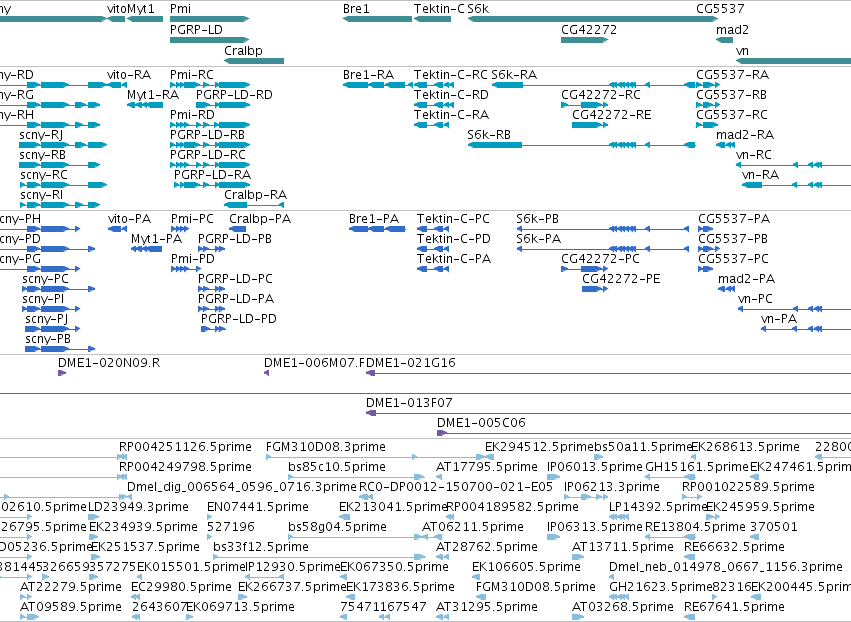This screenshot has height=622, width=851.
Task: Click the CG42272 gene glyph
Action: coord(585,40)
